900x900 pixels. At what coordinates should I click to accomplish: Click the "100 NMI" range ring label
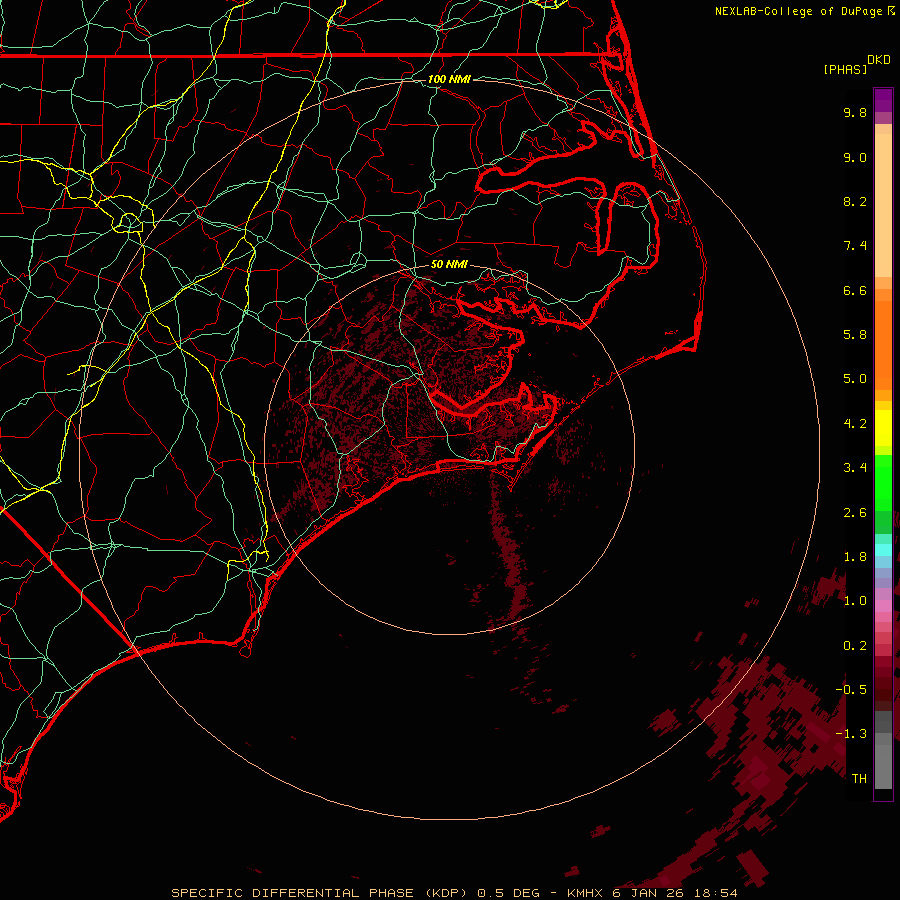449,79
